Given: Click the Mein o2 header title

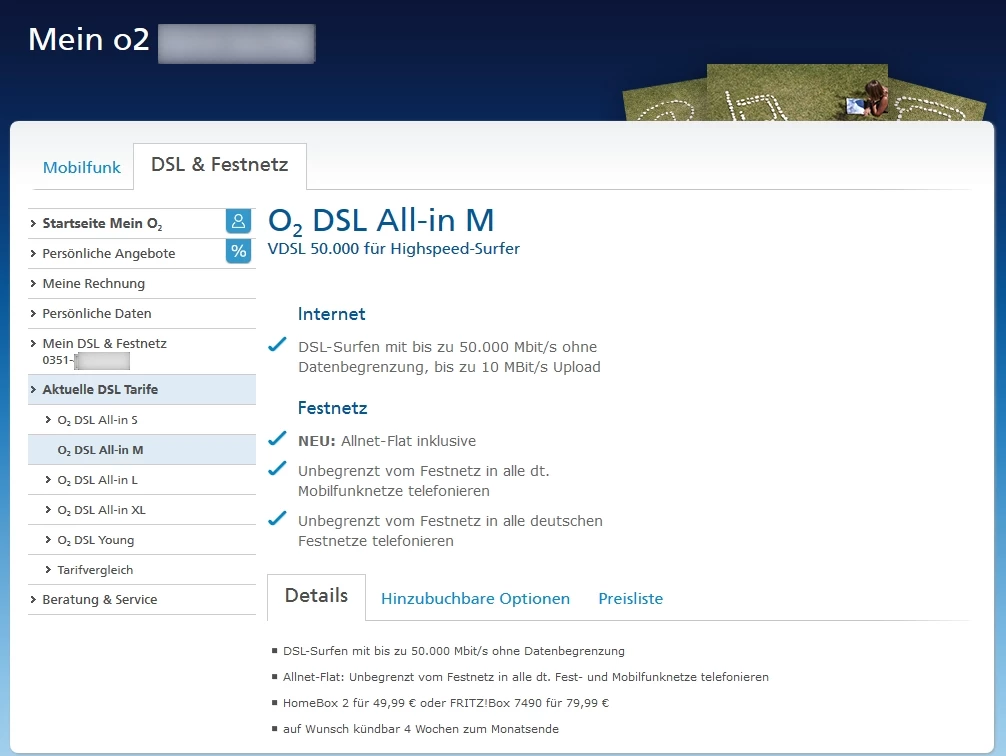Looking at the screenshot, I should pos(89,39).
